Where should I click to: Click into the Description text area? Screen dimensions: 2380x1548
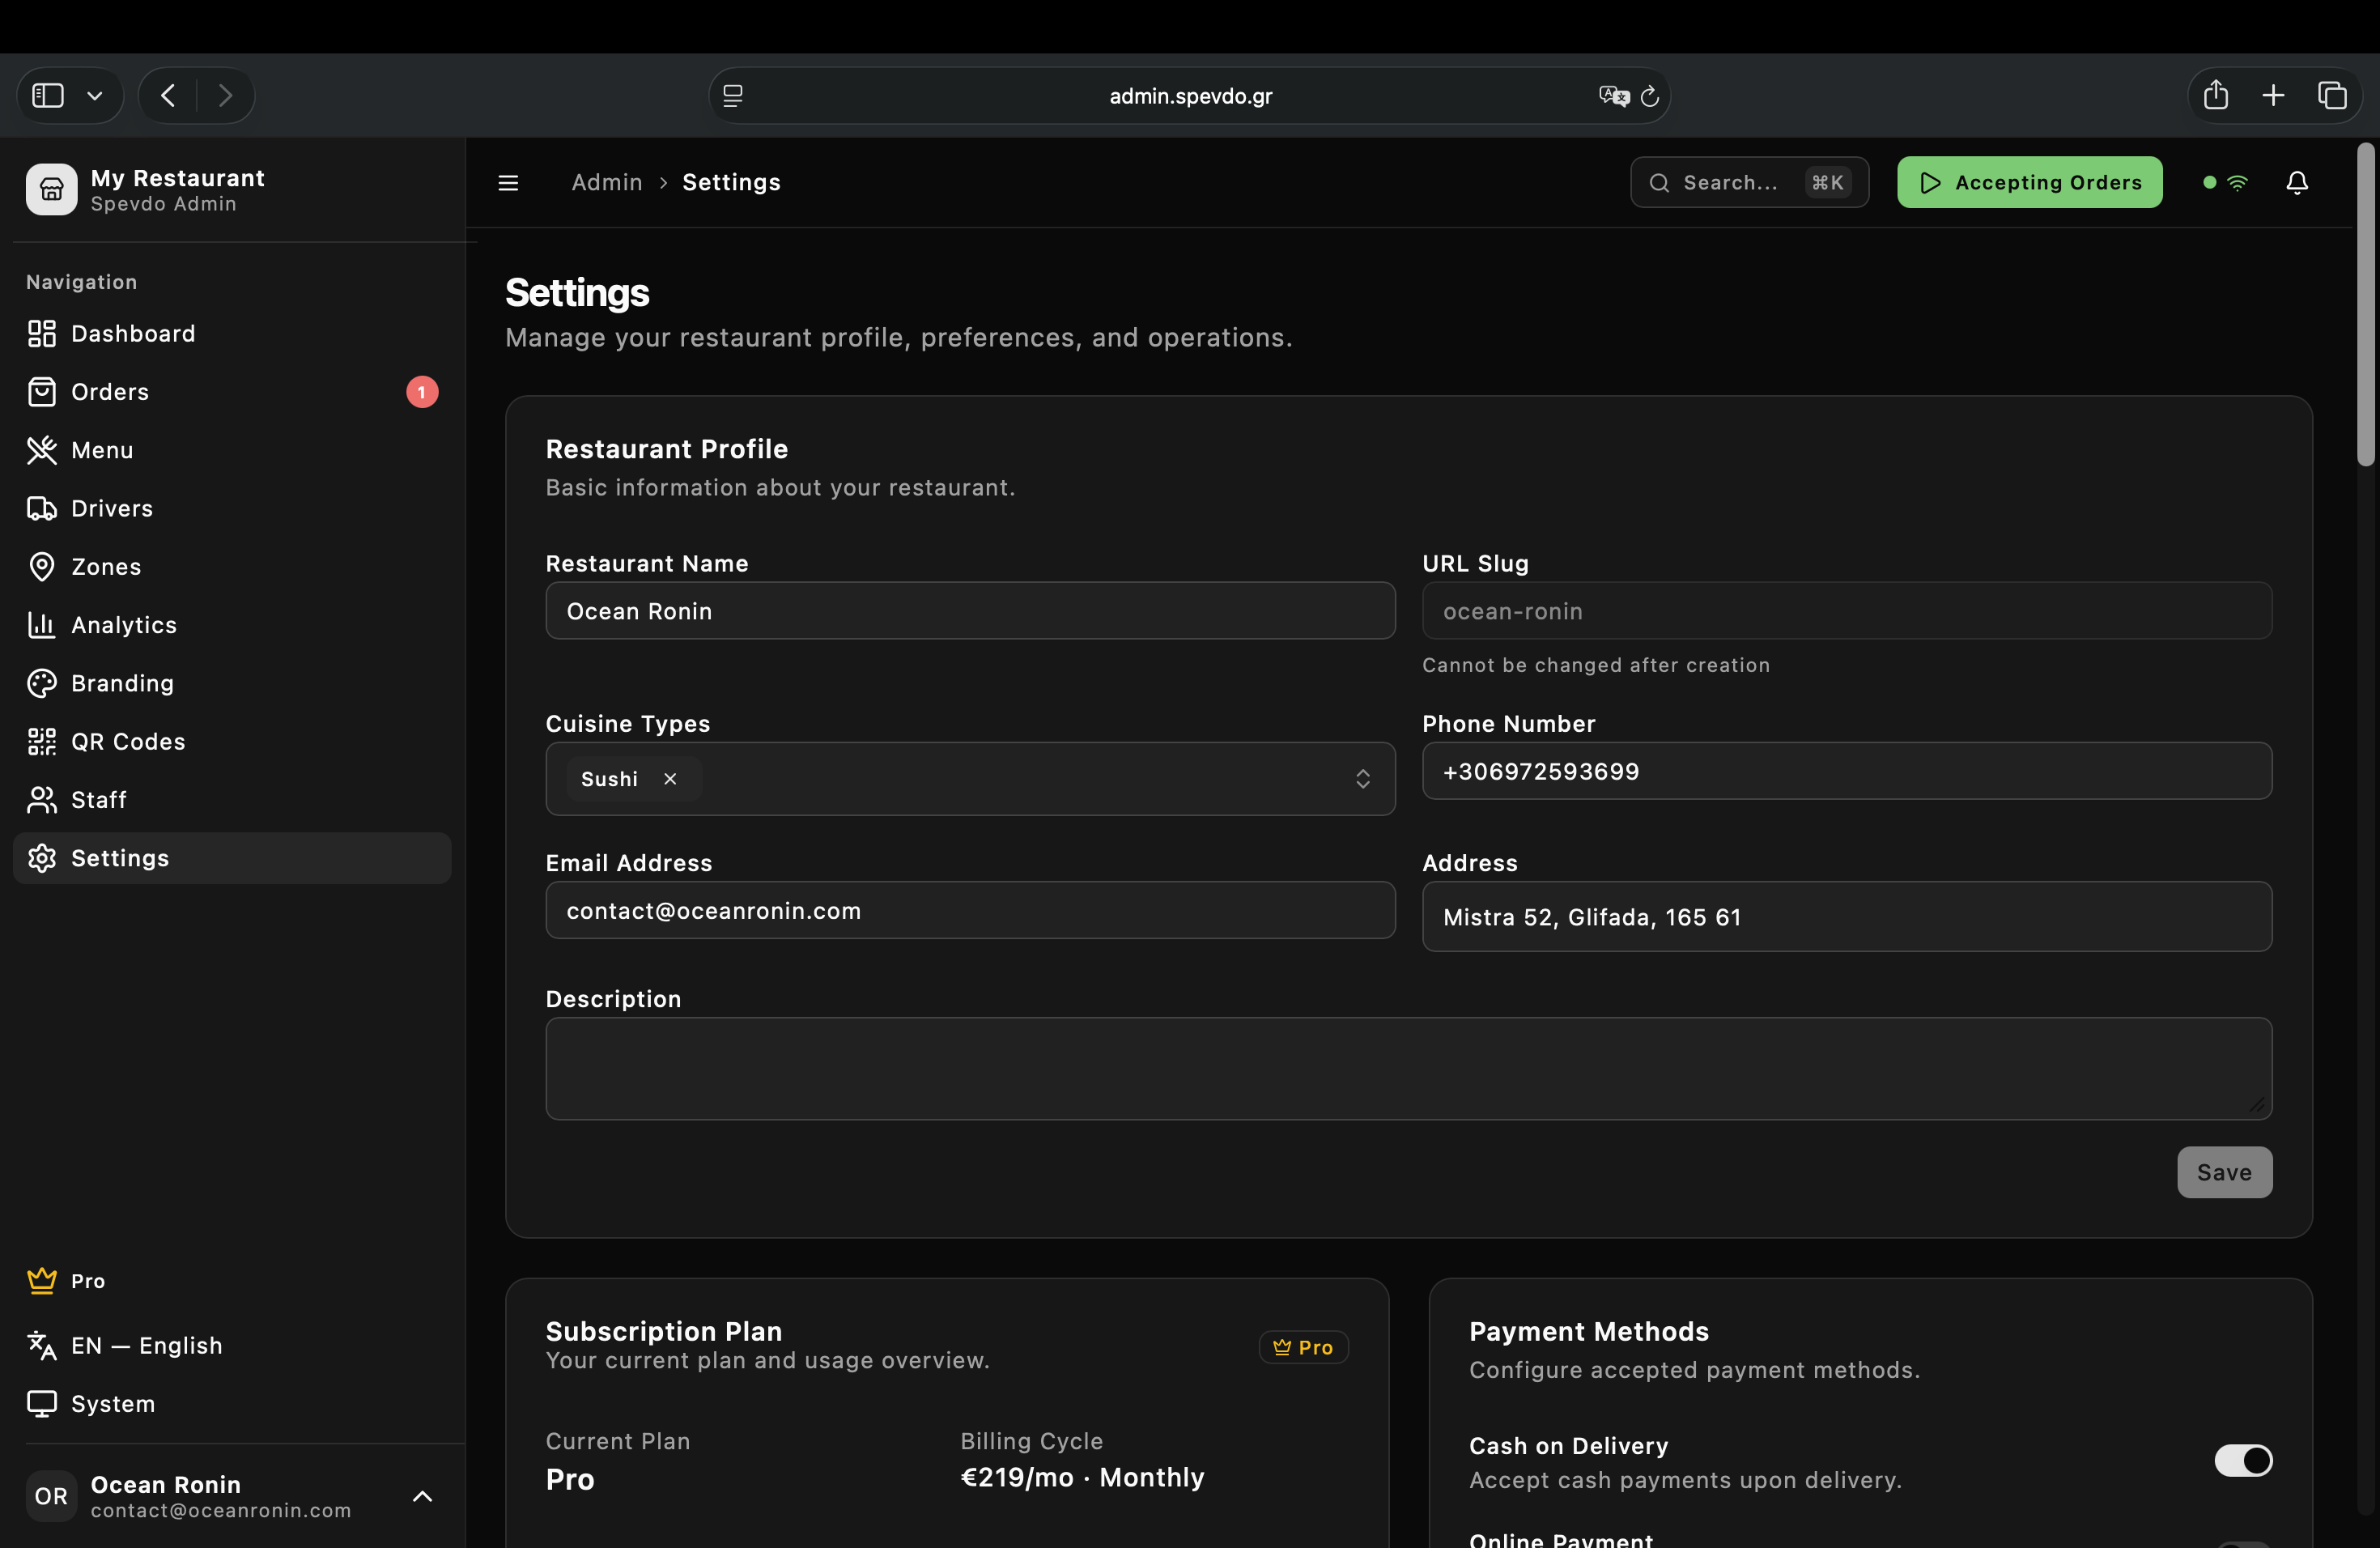click(1408, 1068)
